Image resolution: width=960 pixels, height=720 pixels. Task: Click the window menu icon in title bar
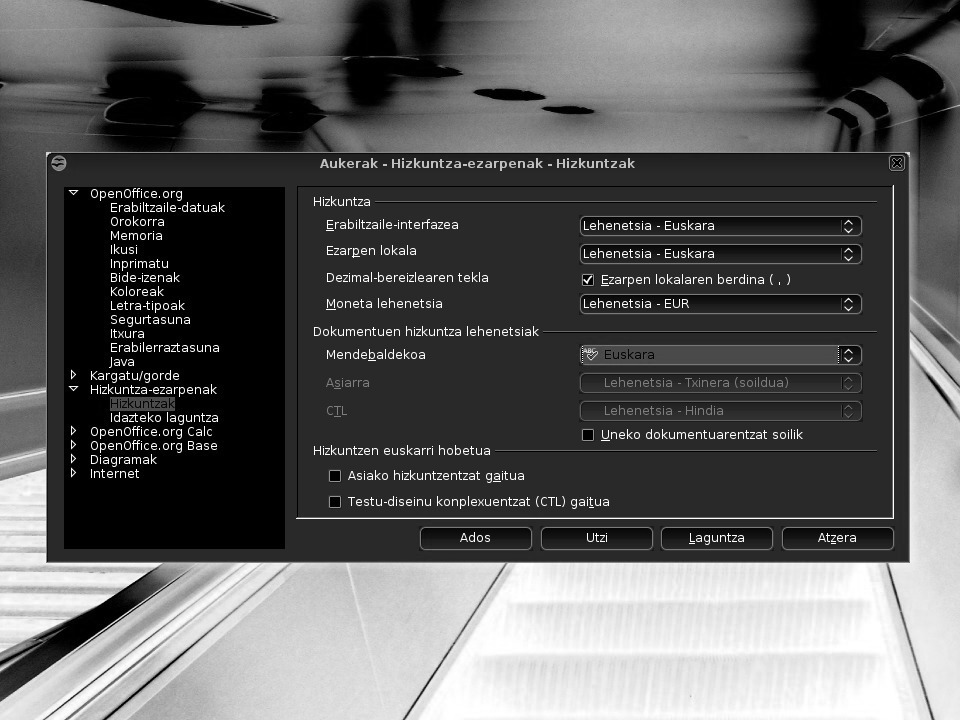(x=59, y=163)
